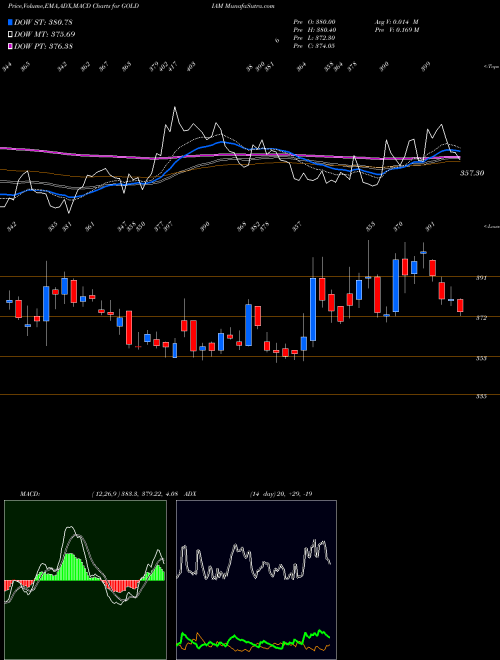The image size is (500, 660).
Task: Select the DOW MT value text
Action: pyautogui.click(x=63, y=34)
